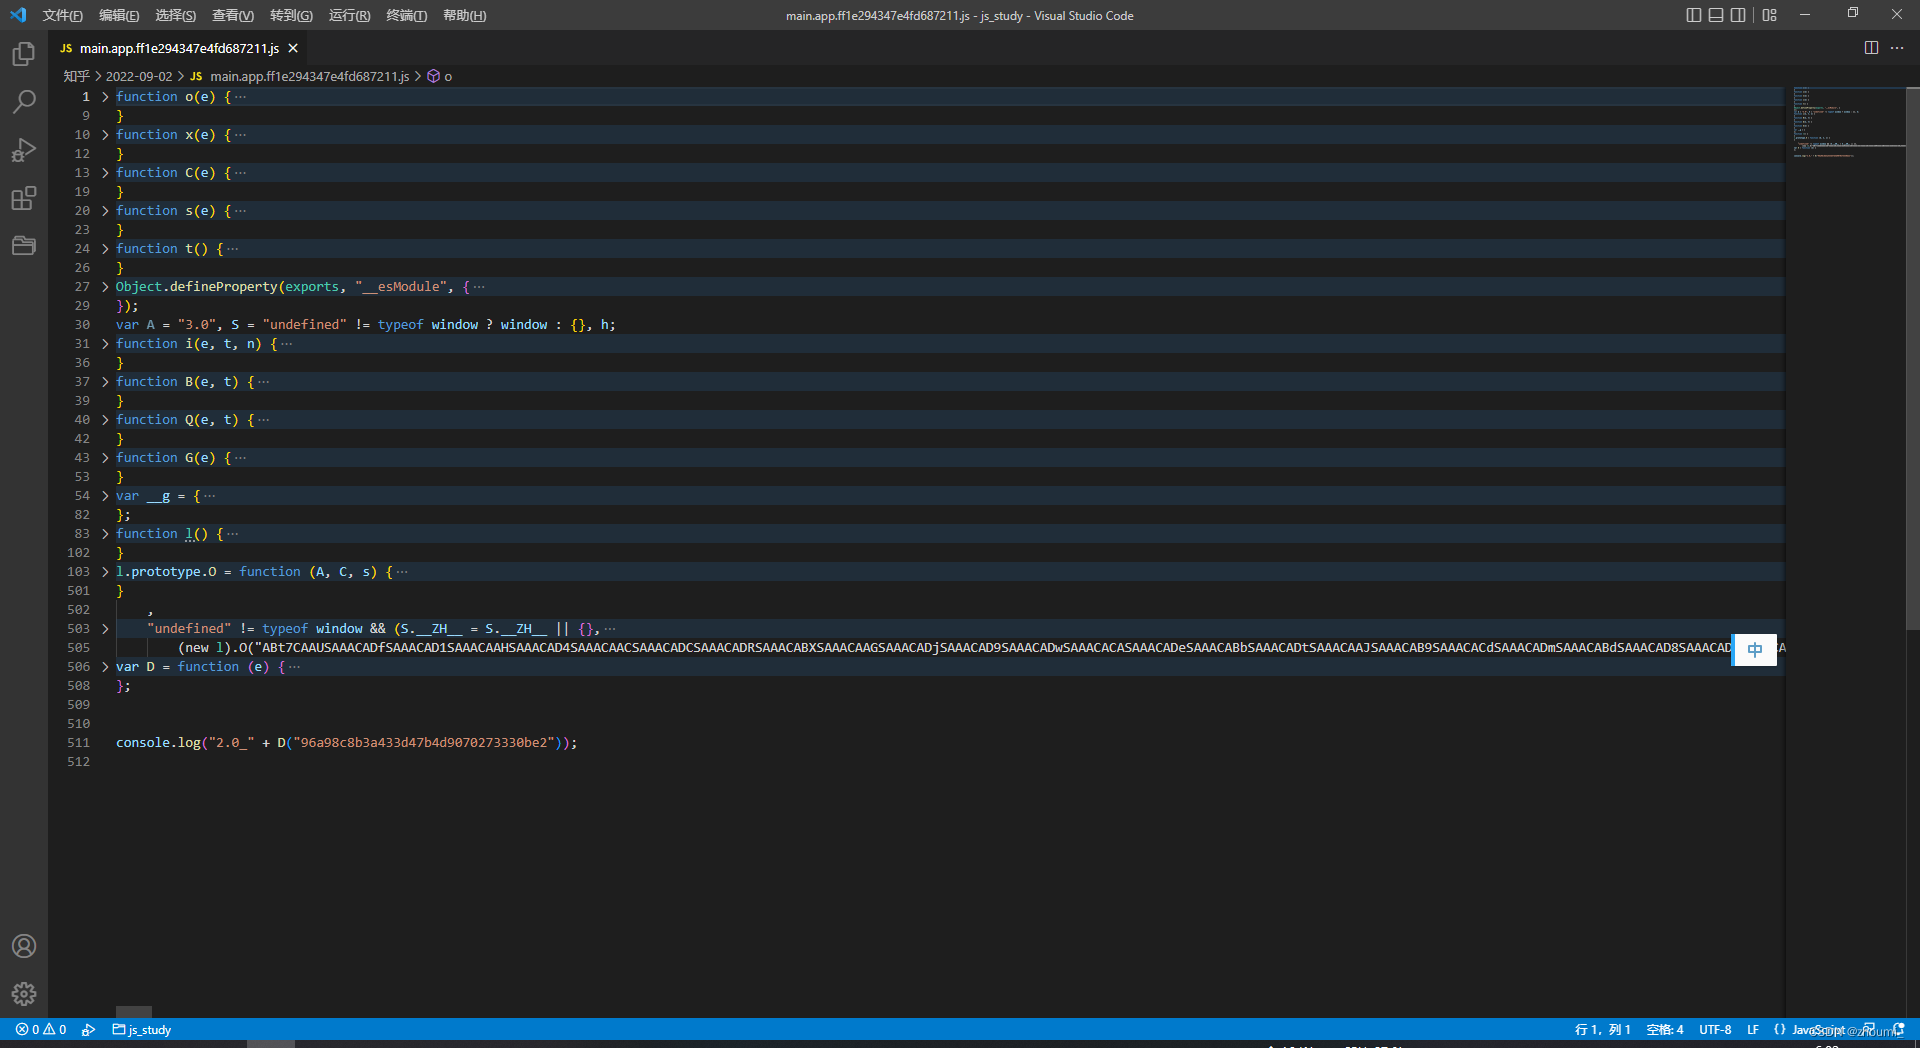Open the Accounts menu icon
This screenshot has height=1048, width=1920.
(x=24, y=946)
